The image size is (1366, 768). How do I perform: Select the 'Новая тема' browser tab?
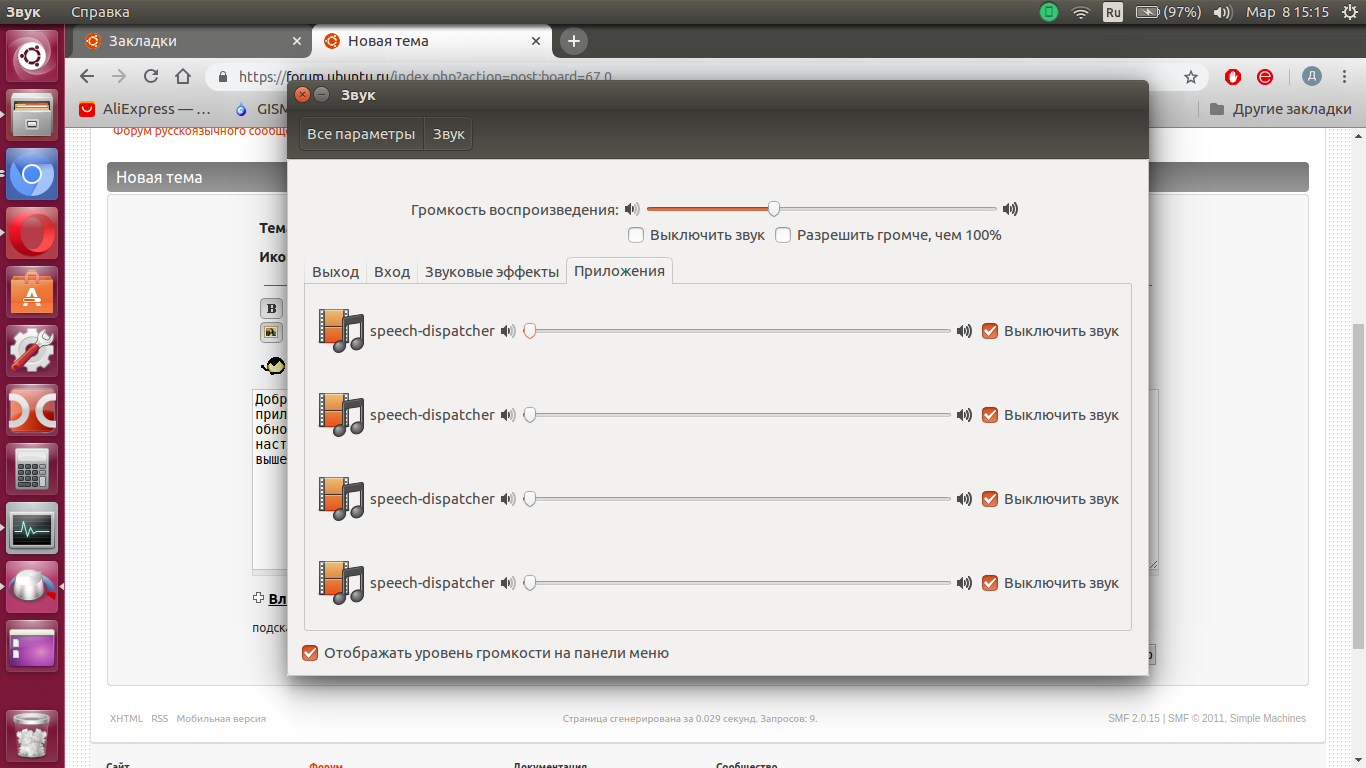click(431, 41)
